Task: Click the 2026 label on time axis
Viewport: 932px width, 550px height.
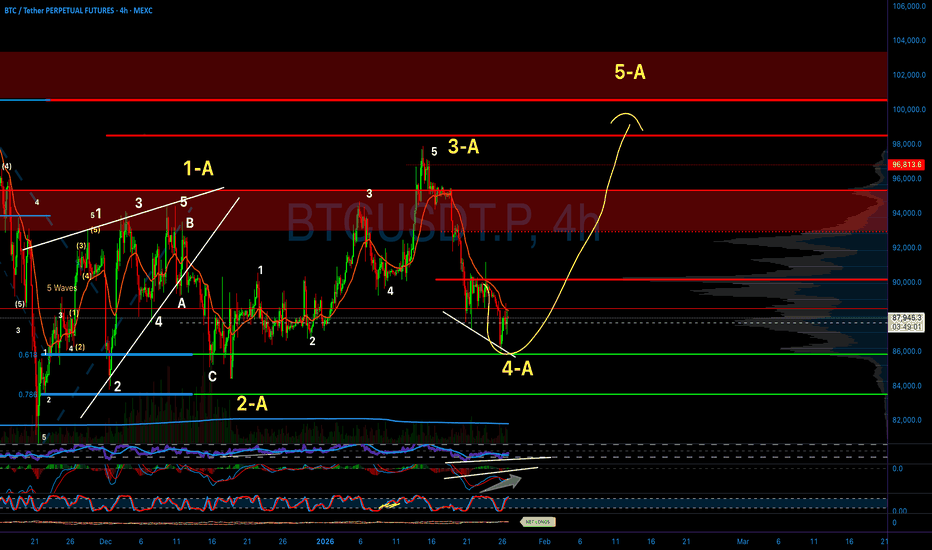Action: click(325, 541)
